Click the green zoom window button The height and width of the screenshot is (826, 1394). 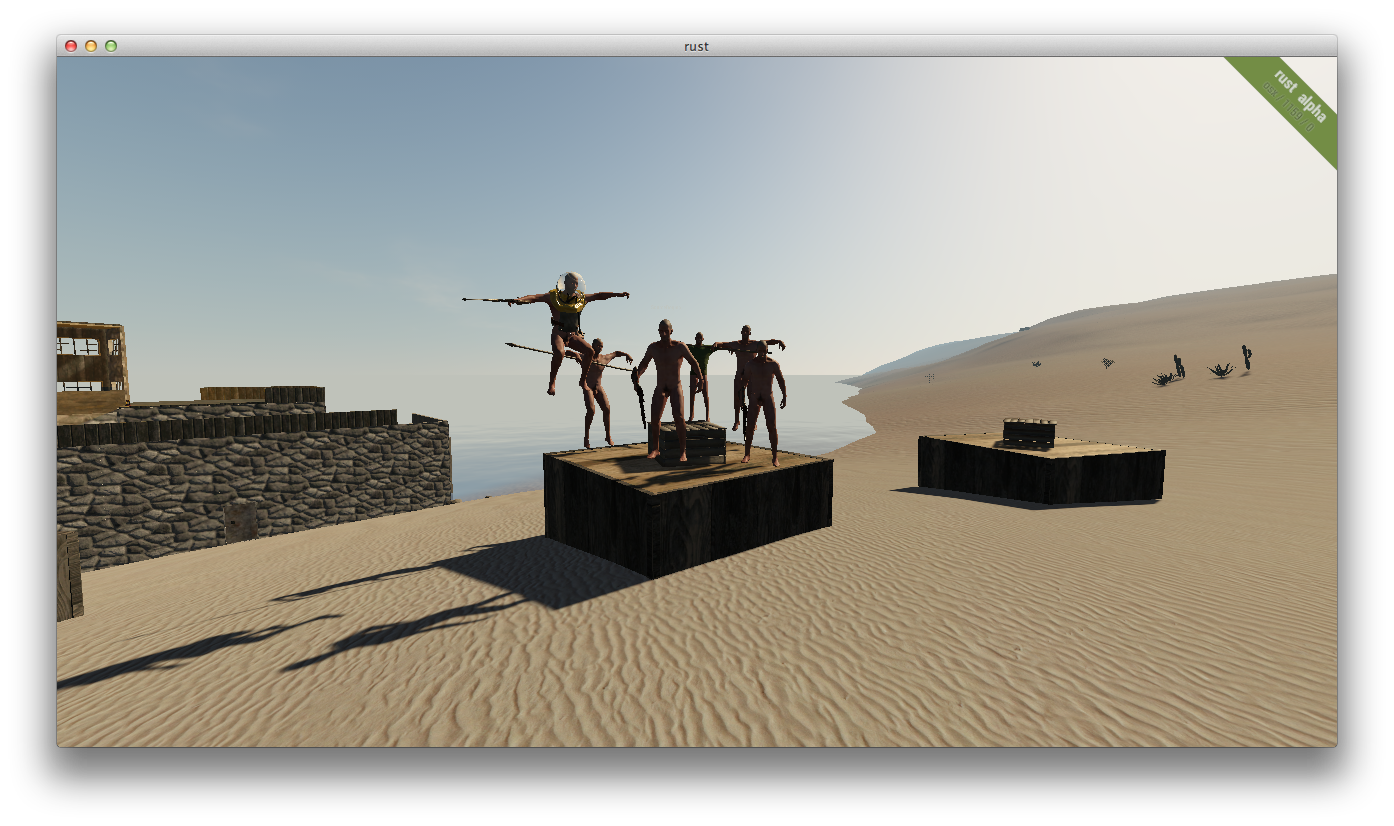click(x=111, y=46)
